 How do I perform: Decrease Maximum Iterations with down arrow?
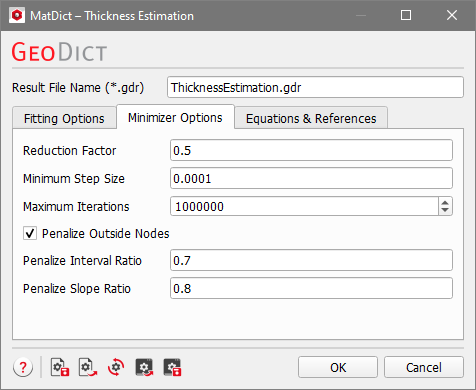445,210
